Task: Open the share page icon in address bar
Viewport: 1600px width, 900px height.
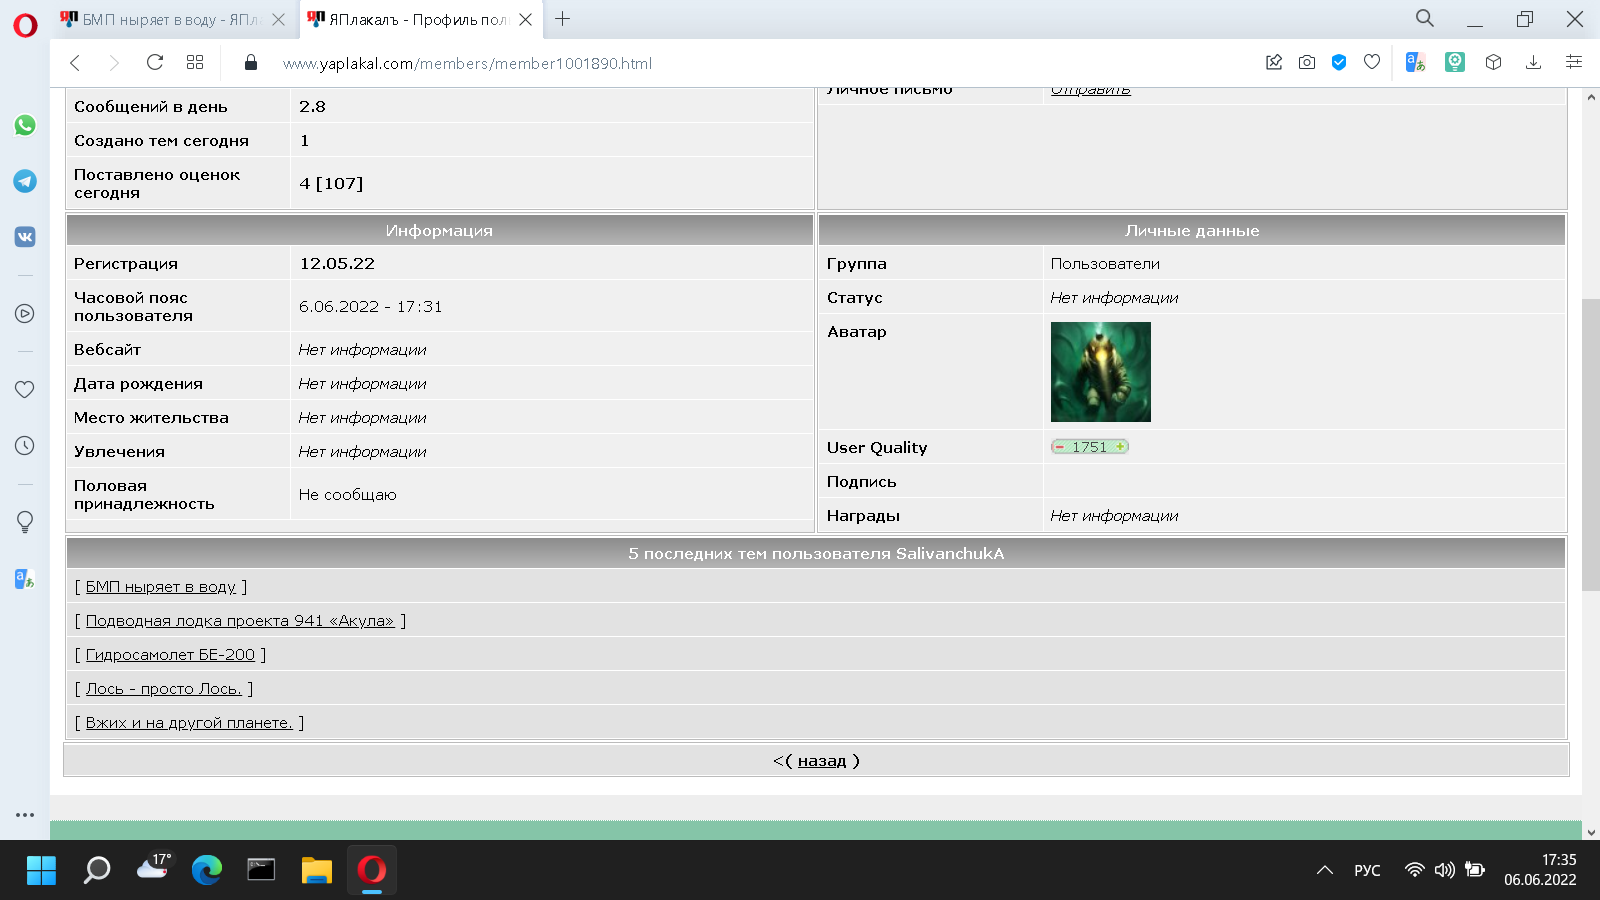Action: [x=1274, y=62]
